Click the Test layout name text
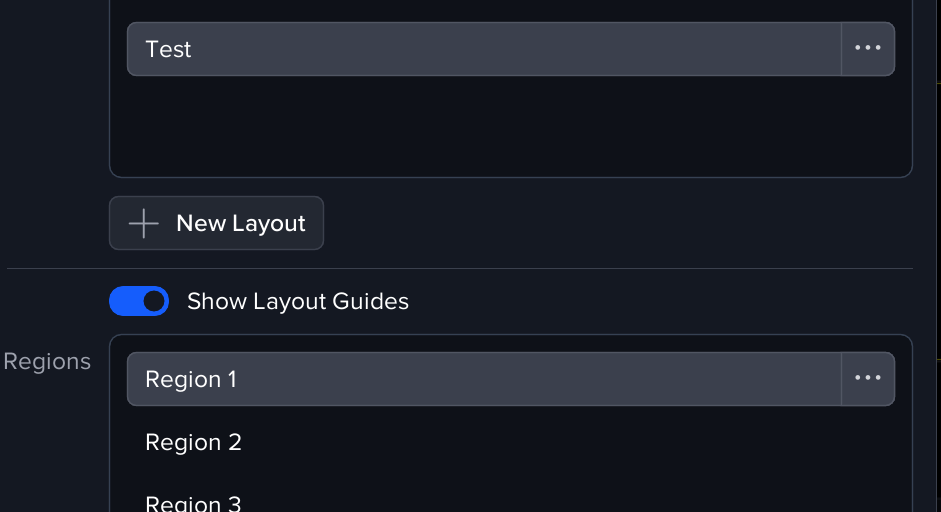941x512 pixels. tap(168, 49)
